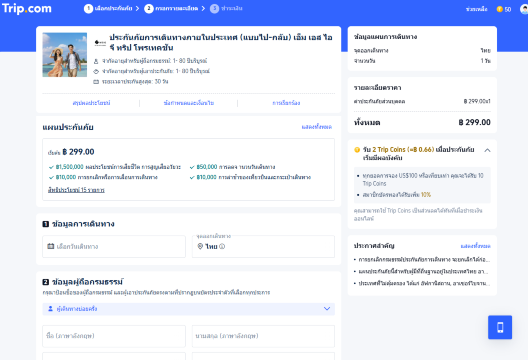This screenshot has width=528, height=360.
Task: Click the travel date selection field
Action: coord(114,247)
